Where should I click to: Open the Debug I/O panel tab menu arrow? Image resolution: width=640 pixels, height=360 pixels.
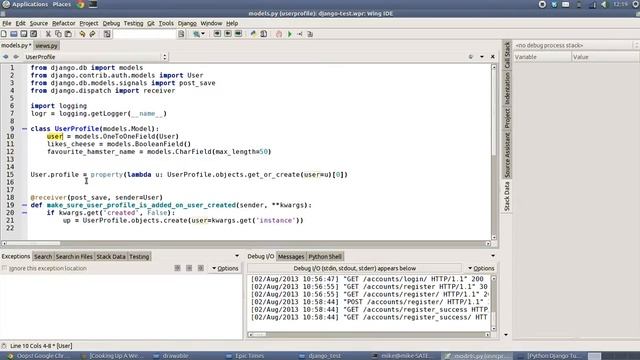493,256
